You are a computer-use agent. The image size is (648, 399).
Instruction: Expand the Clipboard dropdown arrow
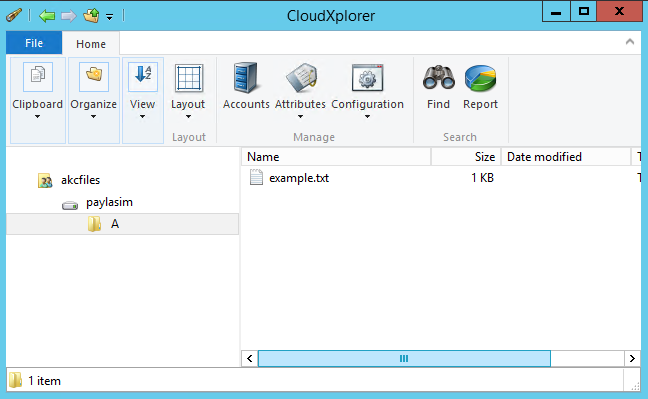tap(38, 117)
